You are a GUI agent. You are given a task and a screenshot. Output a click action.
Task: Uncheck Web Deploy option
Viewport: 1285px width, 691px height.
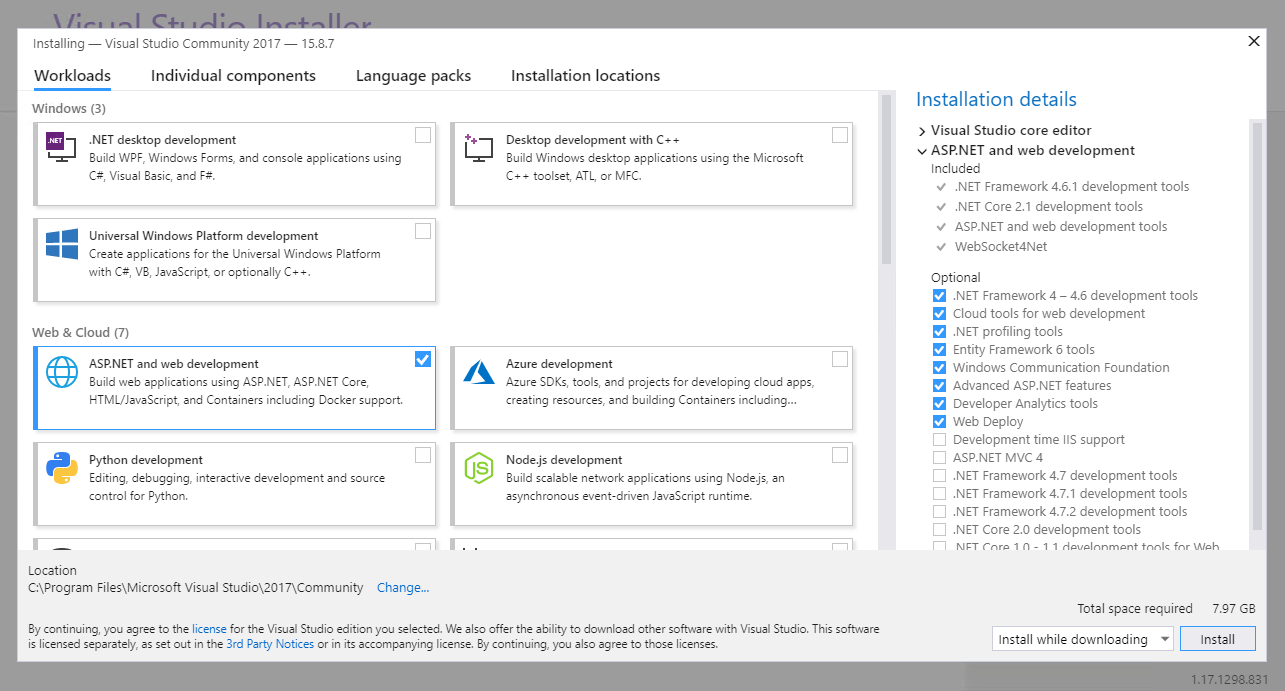coord(939,422)
